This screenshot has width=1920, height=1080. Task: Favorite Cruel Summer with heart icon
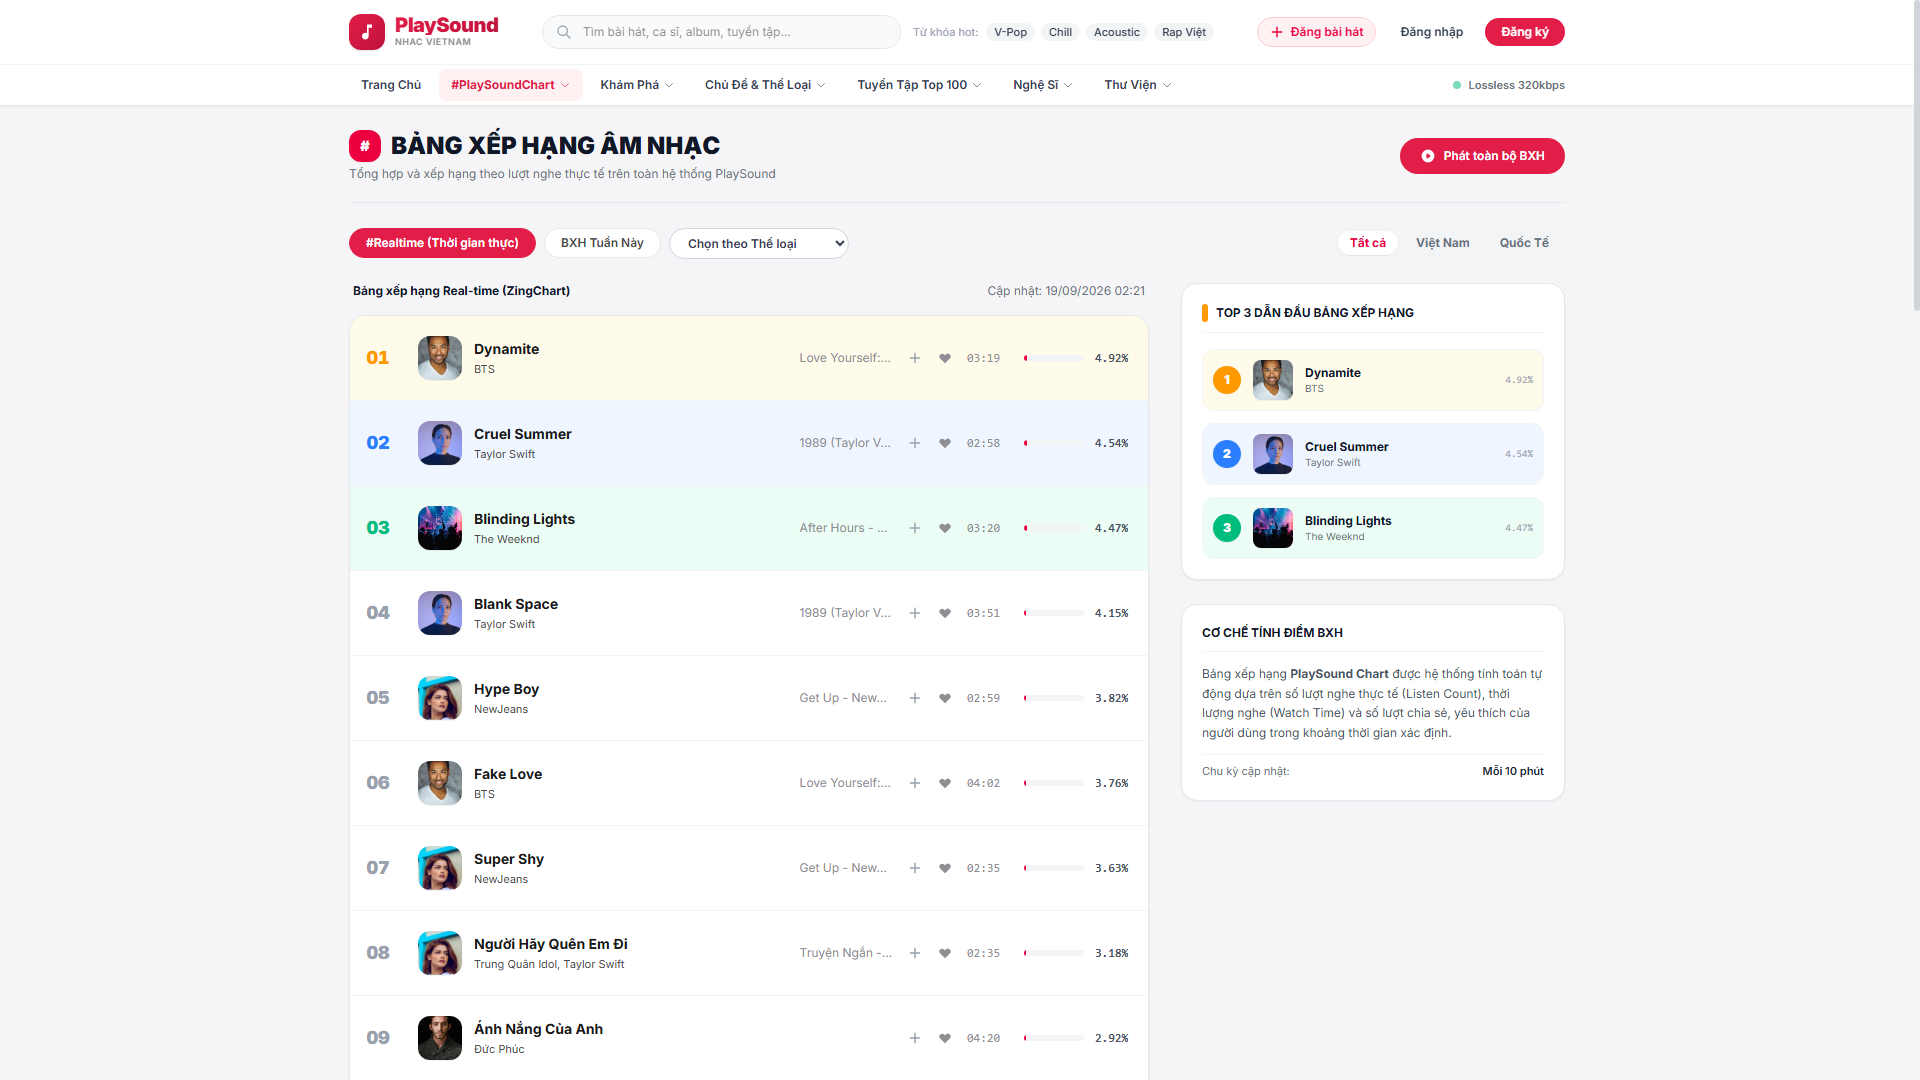click(x=945, y=443)
